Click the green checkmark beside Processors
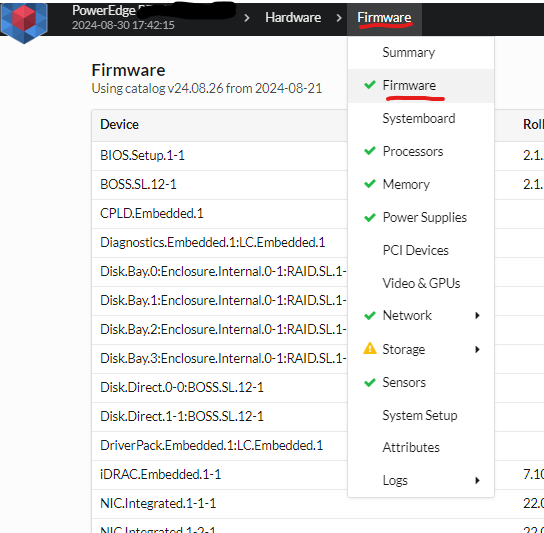The width and height of the screenshot is (544, 533). (370, 151)
